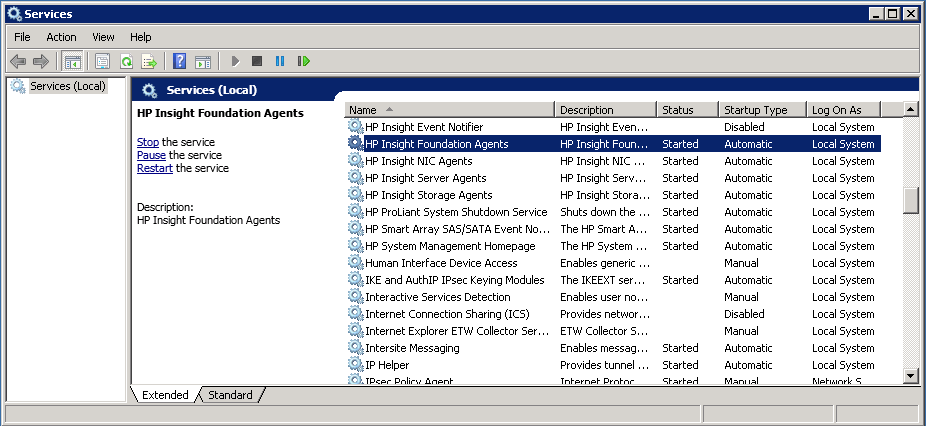926x426 pixels.
Task: Click gear icon of IP Helper service
Action: click(355, 365)
